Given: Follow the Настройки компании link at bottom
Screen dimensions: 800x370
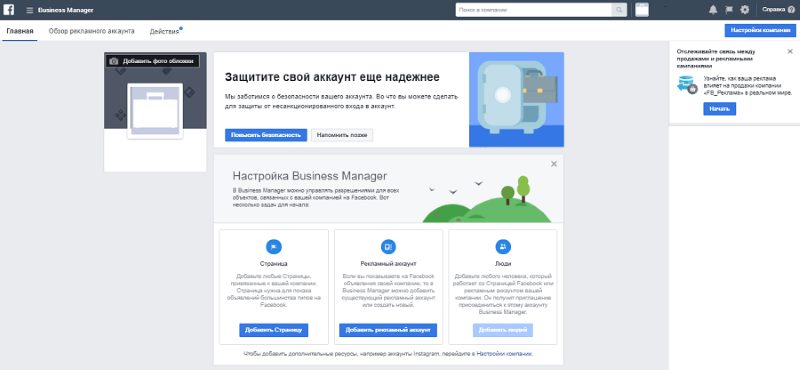Looking at the screenshot, I should pos(504,353).
